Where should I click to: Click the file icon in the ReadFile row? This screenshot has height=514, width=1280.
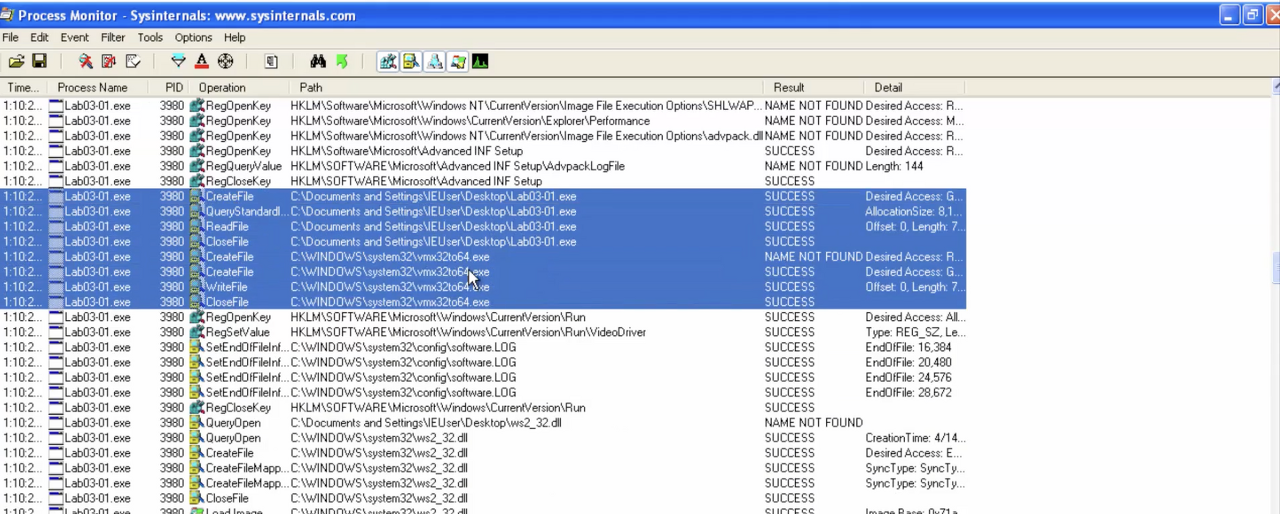pyautogui.click(x=197, y=227)
